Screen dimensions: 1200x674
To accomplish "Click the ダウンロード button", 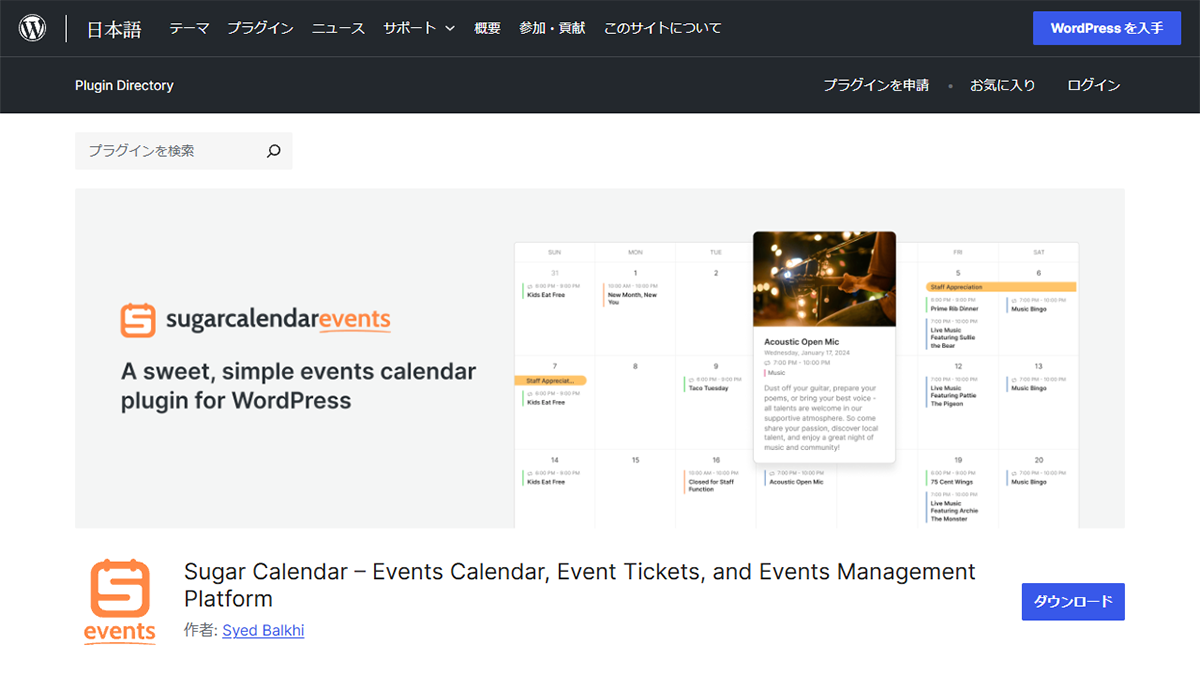I will tap(1073, 602).
